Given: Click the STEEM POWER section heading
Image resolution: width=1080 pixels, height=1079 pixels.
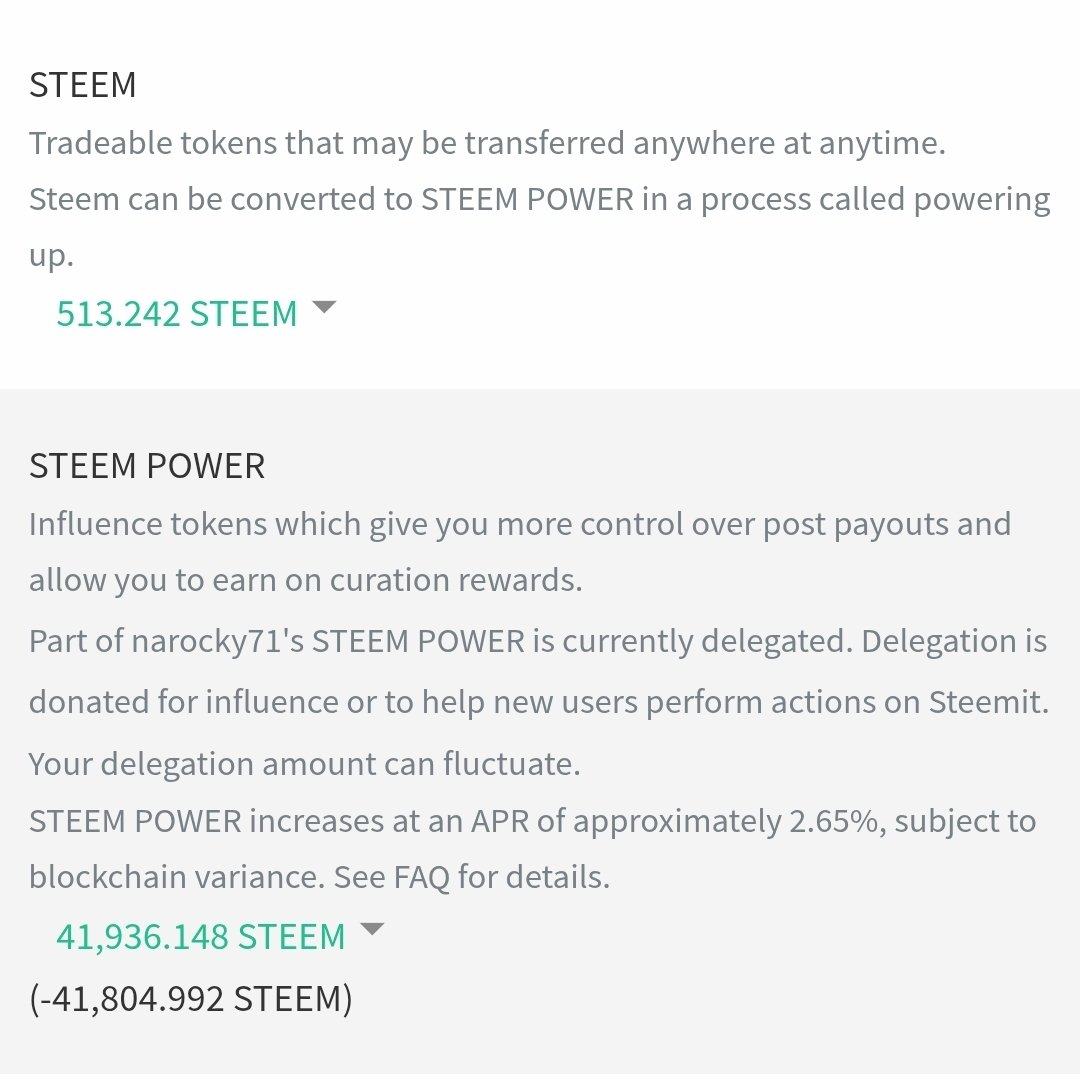Looking at the screenshot, I should pyautogui.click(x=147, y=466).
